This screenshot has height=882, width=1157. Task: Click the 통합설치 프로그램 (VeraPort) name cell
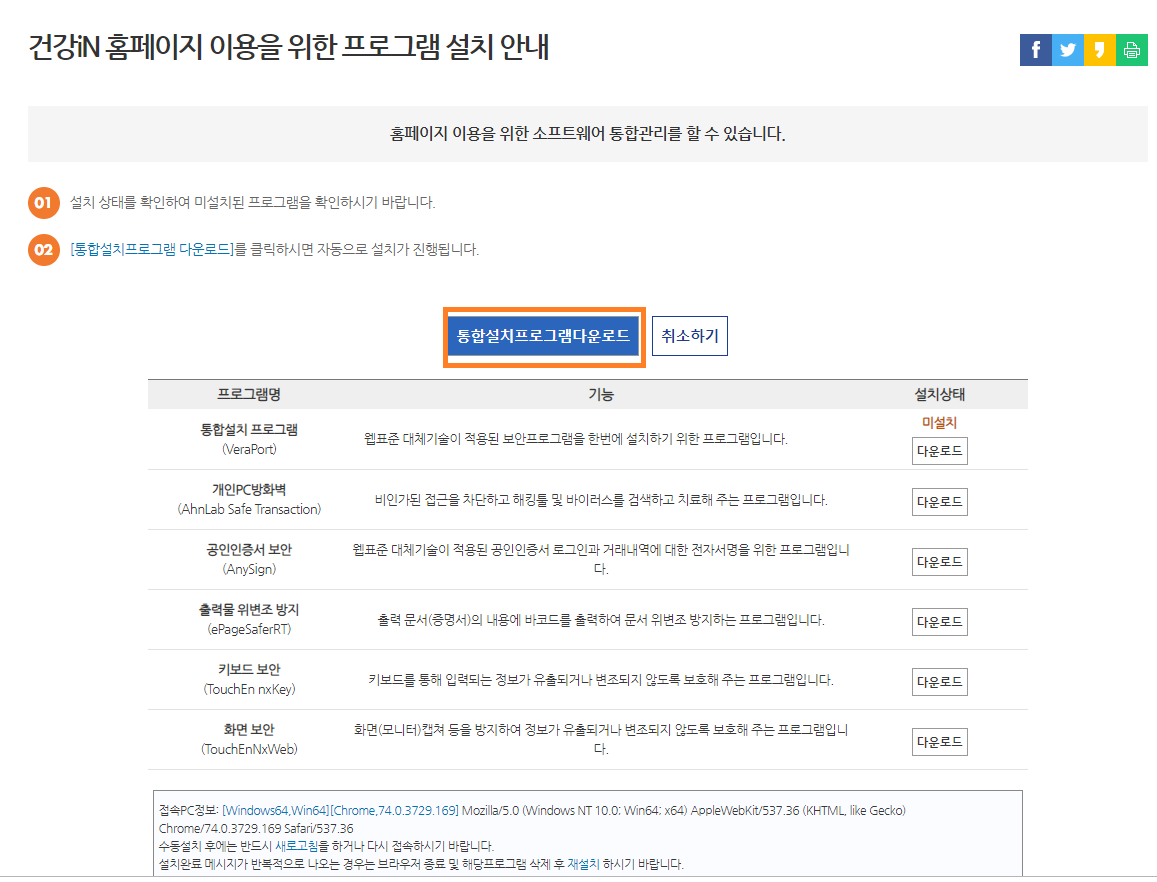click(x=249, y=439)
